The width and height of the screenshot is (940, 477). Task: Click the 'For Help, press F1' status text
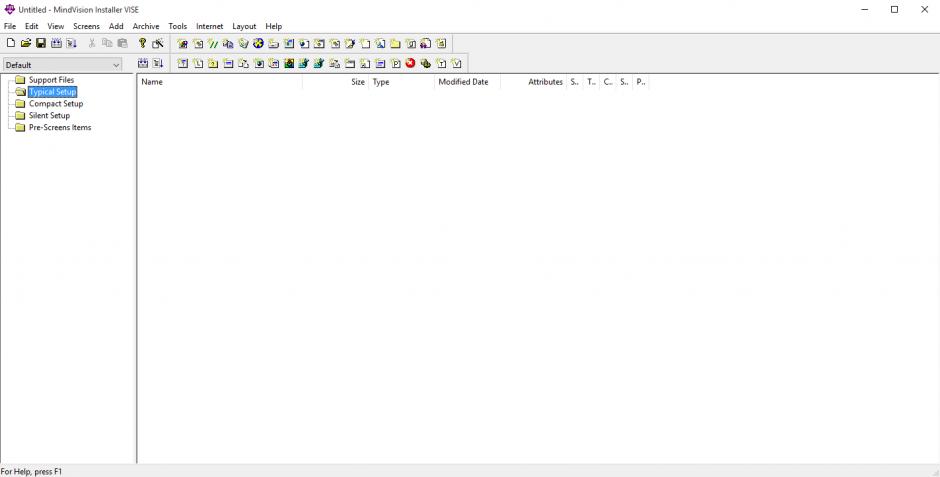[31, 472]
